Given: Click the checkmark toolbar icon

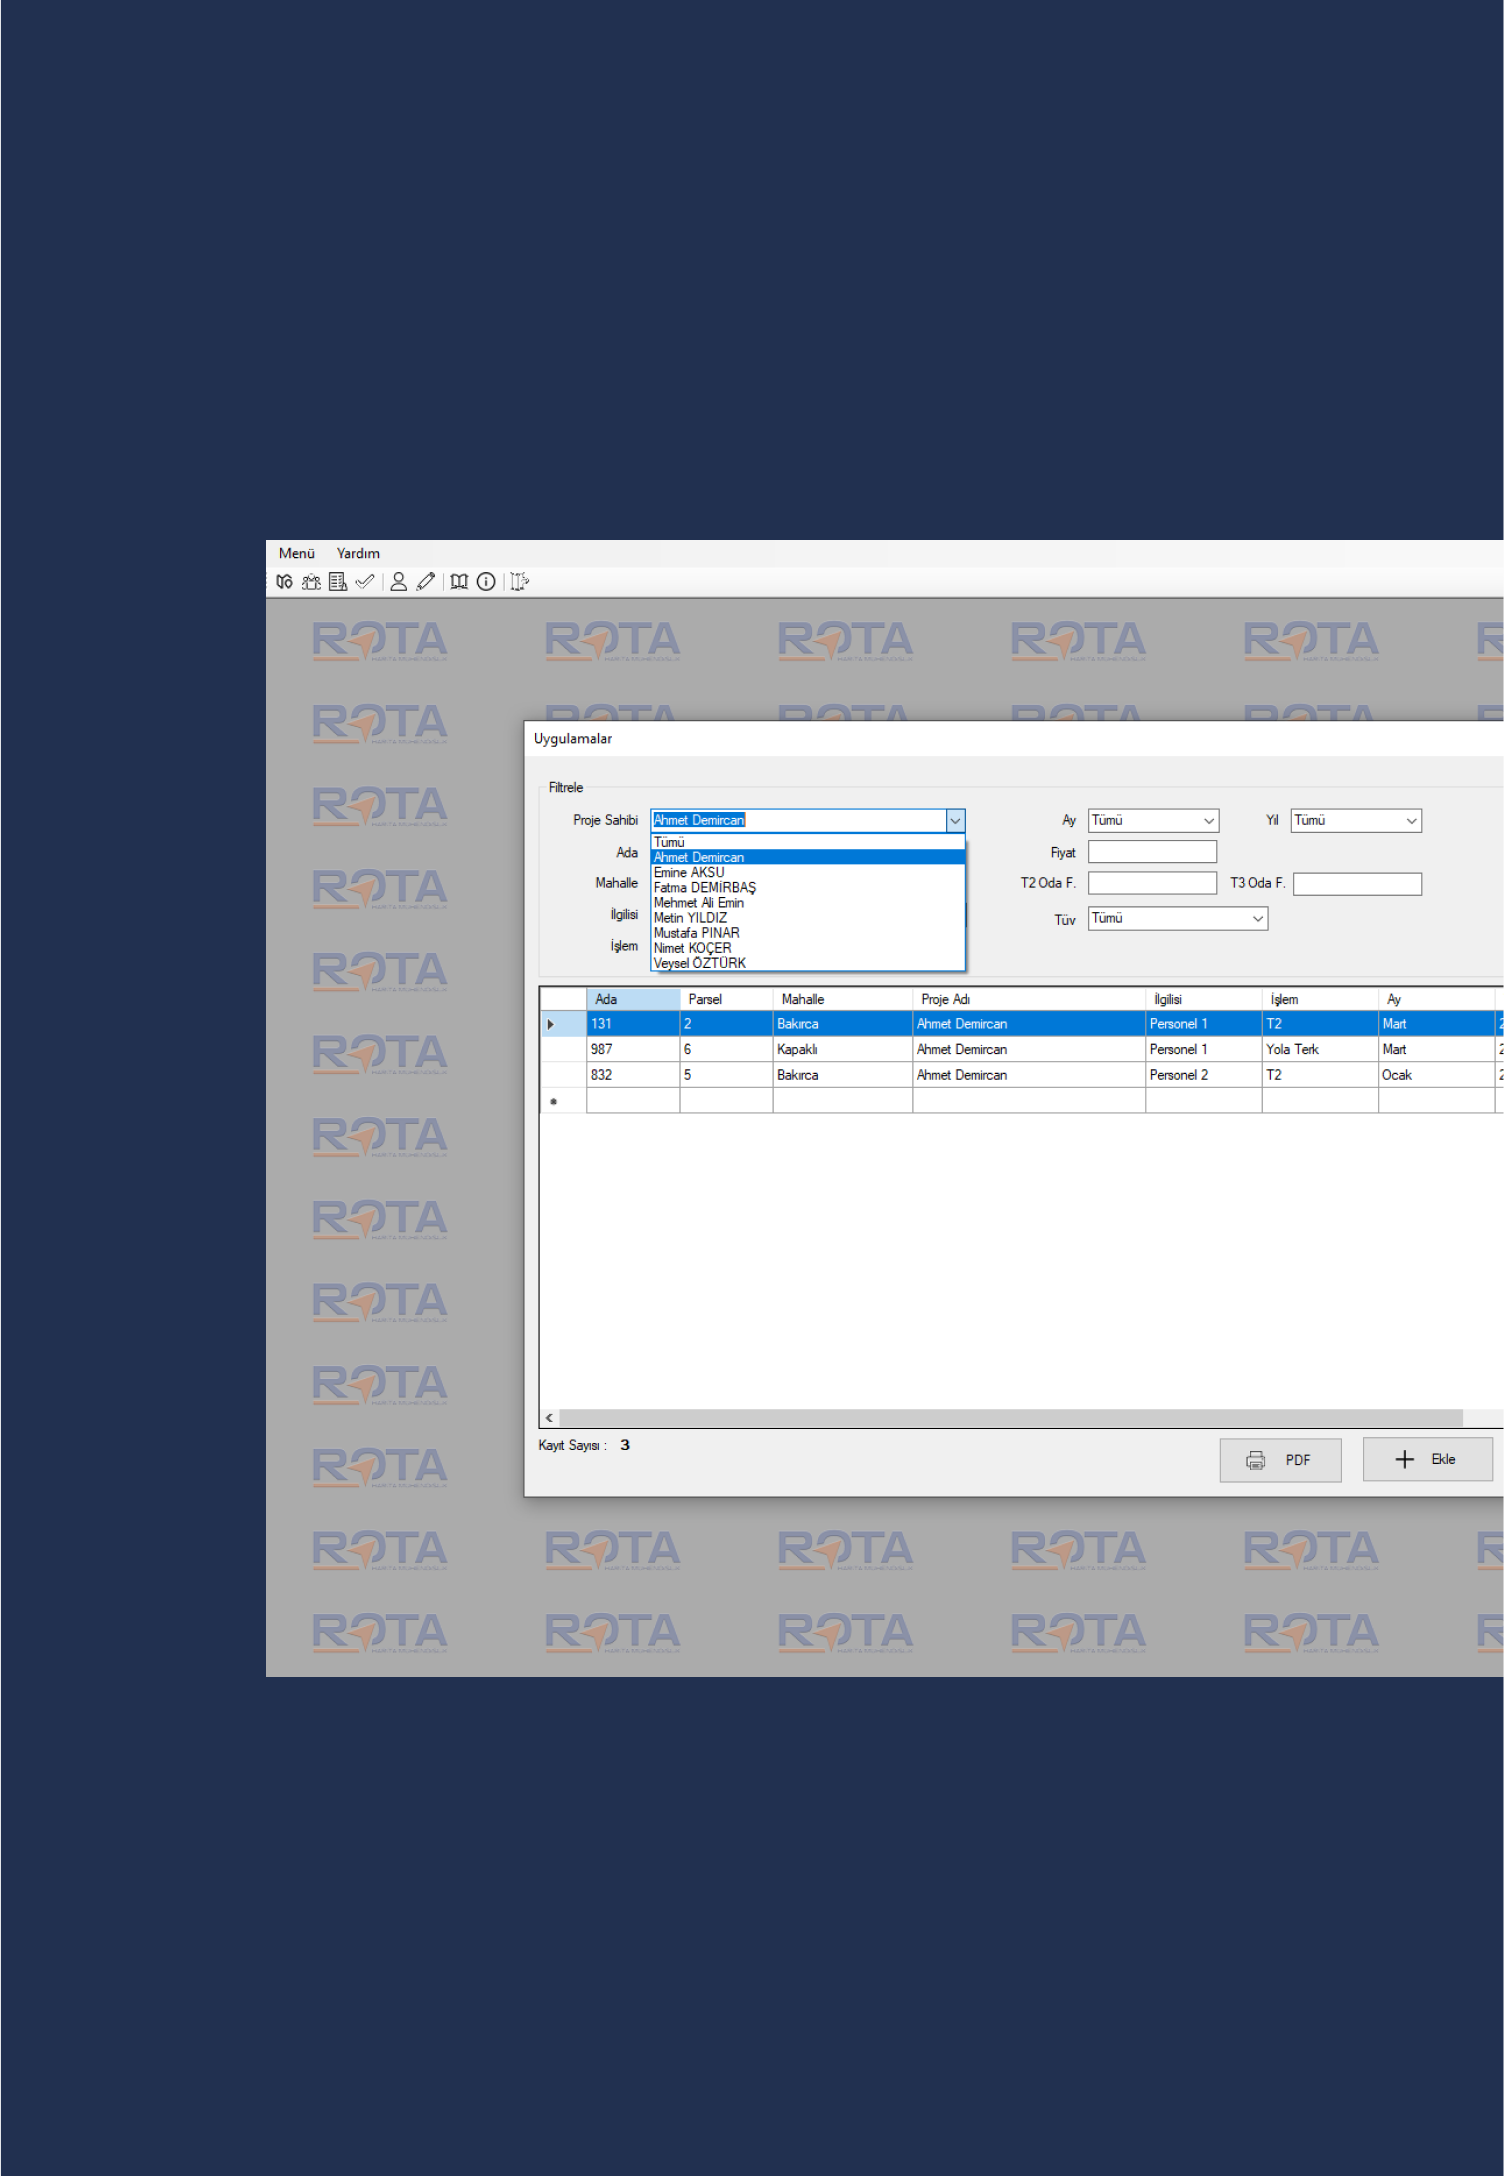Looking at the screenshot, I should (x=365, y=582).
